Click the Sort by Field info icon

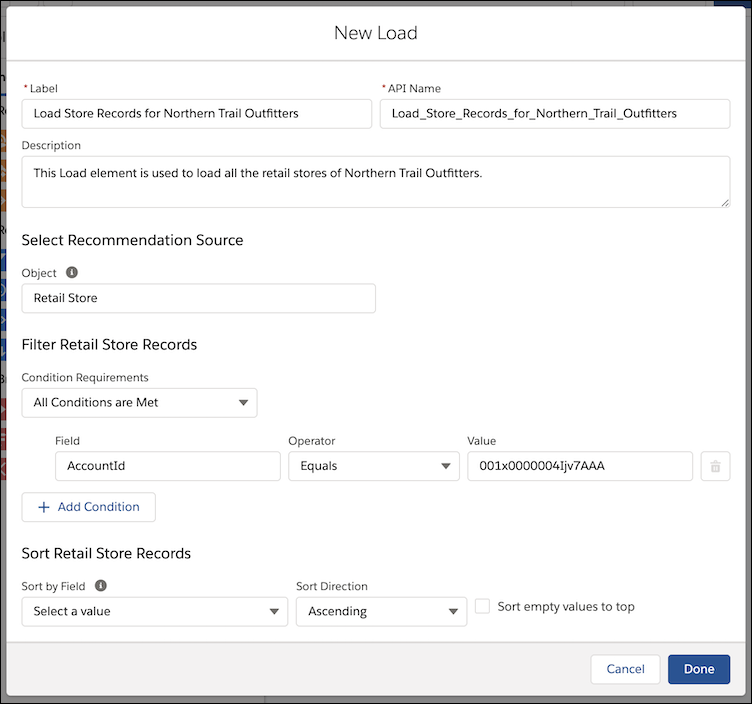pyautogui.click(x=101, y=586)
